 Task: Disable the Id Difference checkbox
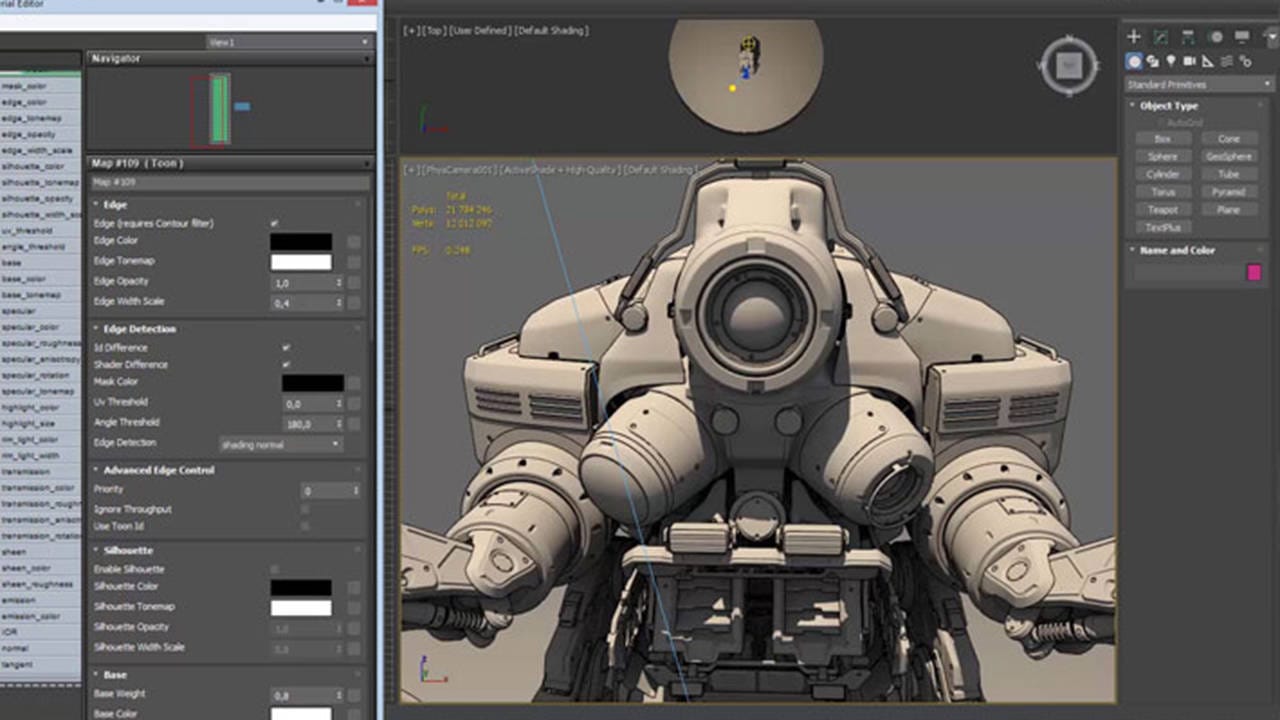tap(286, 347)
